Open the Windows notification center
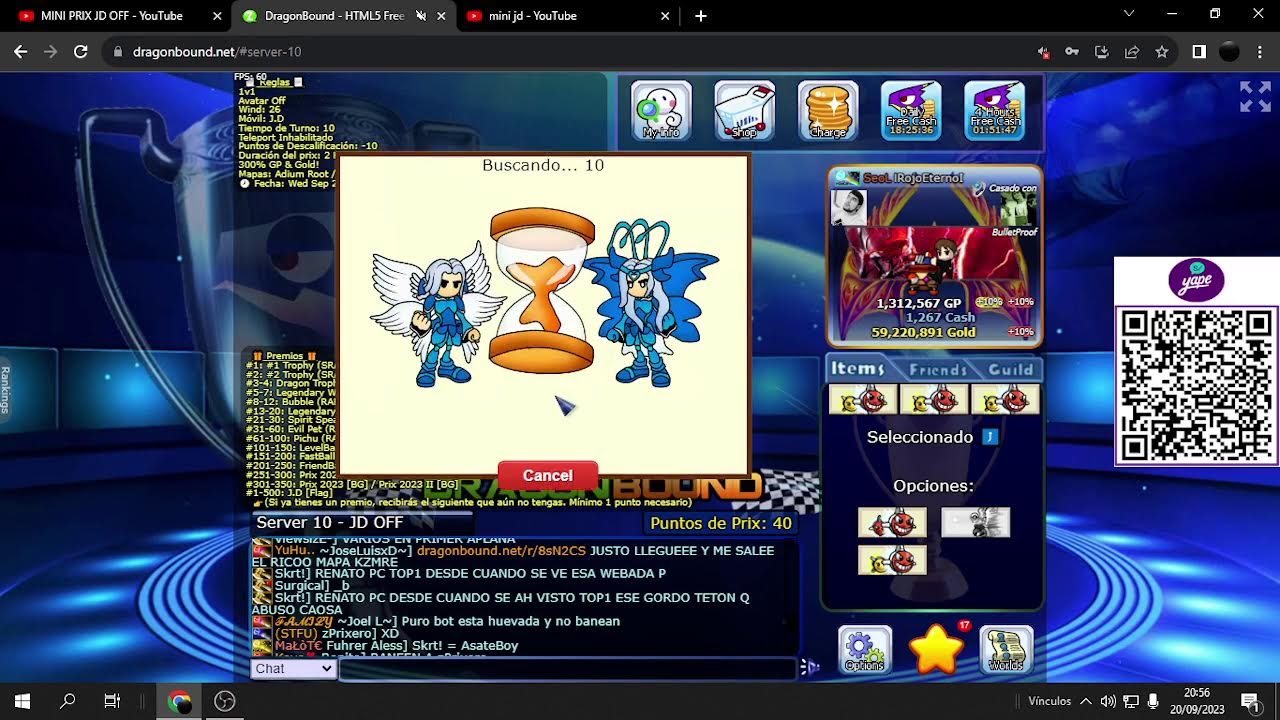Screen dimensions: 1280x720 (1249, 701)
